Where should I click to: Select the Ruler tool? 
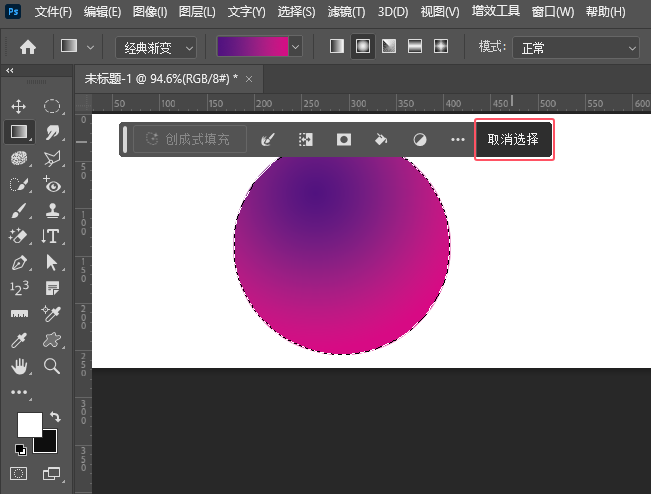pos(19,314)
